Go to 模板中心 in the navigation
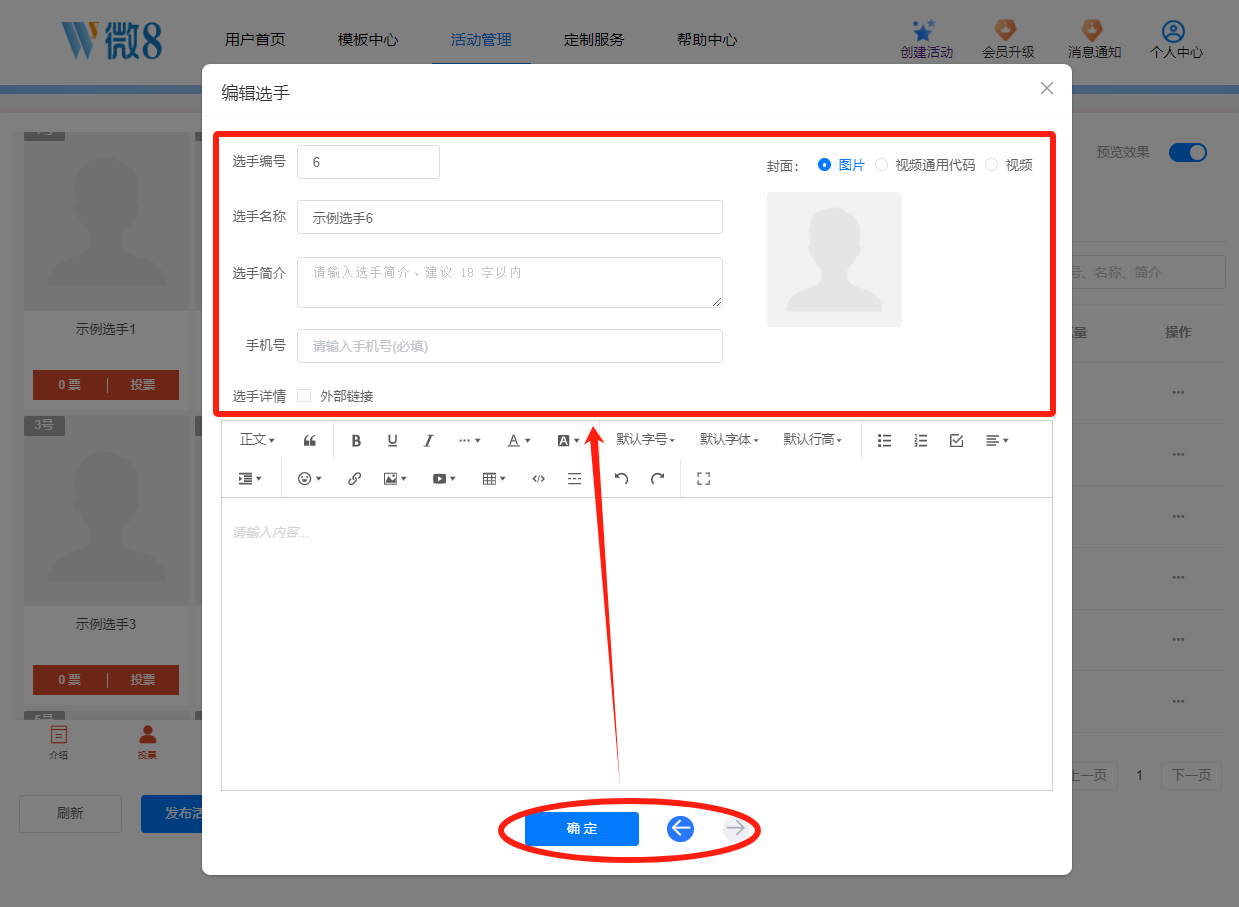This screenshot has width=1239, height=907. click(x=368, y=40)
